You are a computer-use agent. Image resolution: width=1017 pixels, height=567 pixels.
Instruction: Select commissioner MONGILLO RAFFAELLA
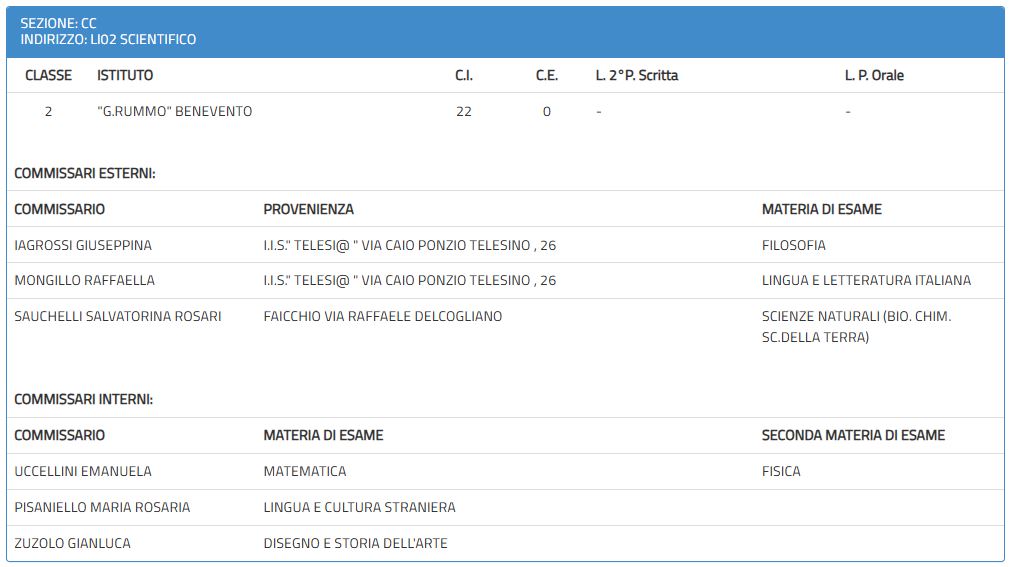(85, 280)
